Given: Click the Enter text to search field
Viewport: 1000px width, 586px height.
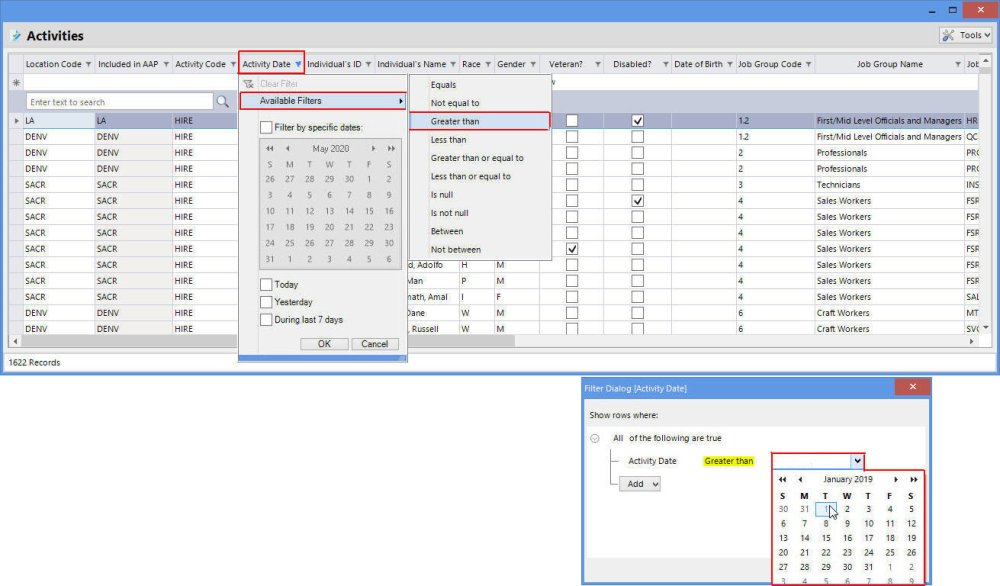Looking at the screenshot, I should 119,101.
